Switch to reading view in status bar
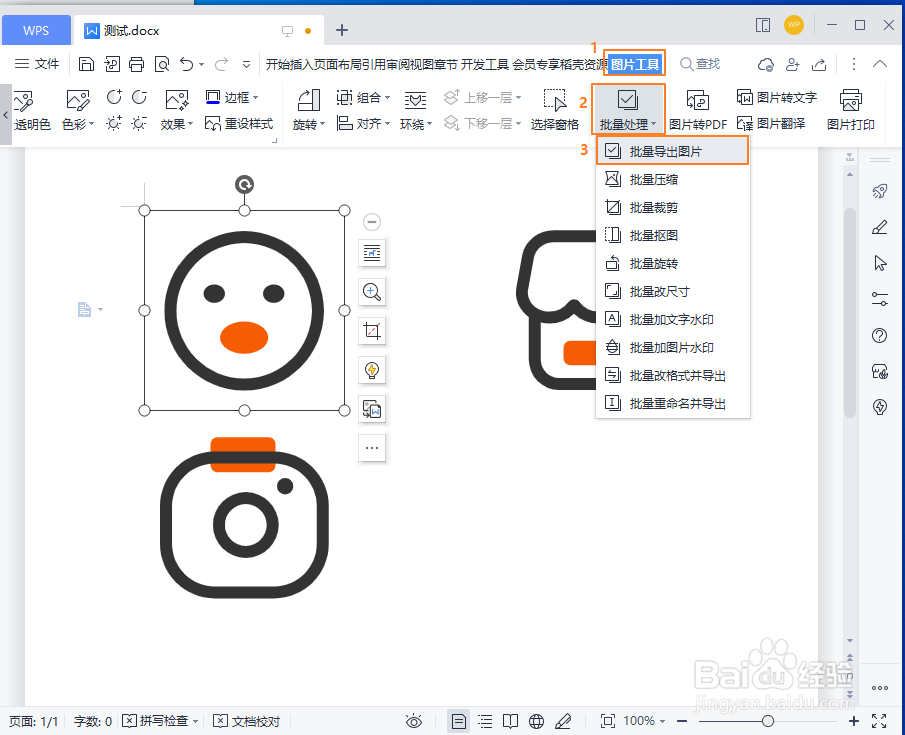Screen dimensions: 905x735 coord(510,721)
